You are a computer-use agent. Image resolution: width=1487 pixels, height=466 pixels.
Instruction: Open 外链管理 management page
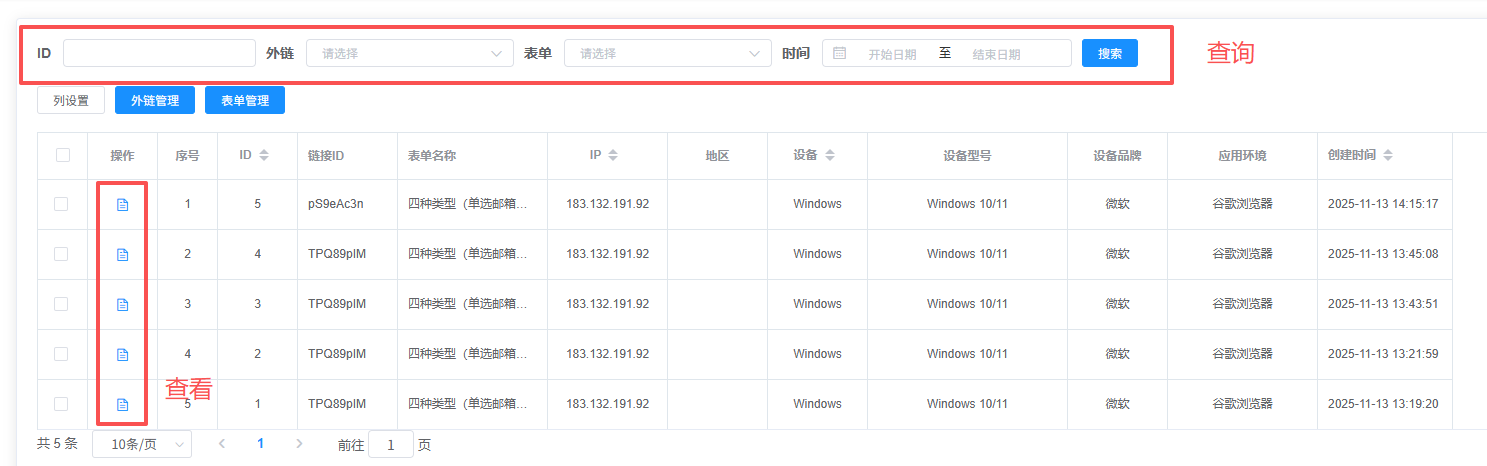[155, 100]
